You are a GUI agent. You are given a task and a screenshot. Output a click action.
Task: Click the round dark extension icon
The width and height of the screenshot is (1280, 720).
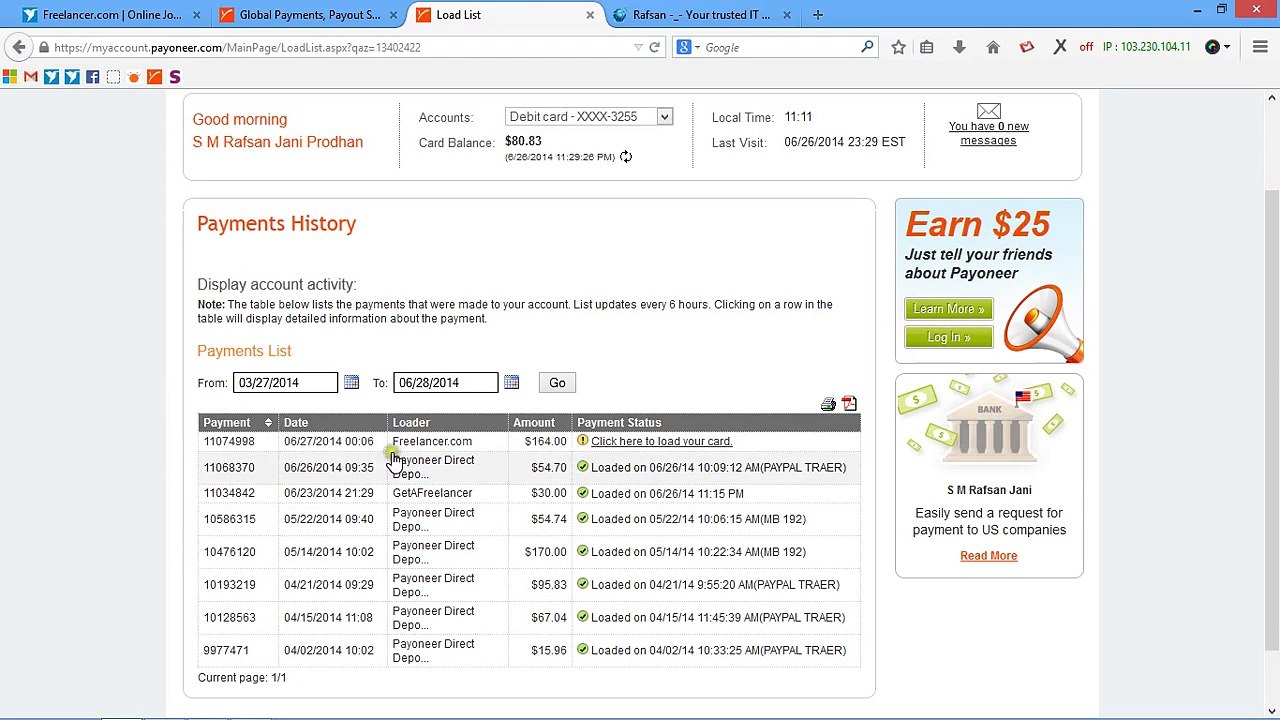[1213, 47]
